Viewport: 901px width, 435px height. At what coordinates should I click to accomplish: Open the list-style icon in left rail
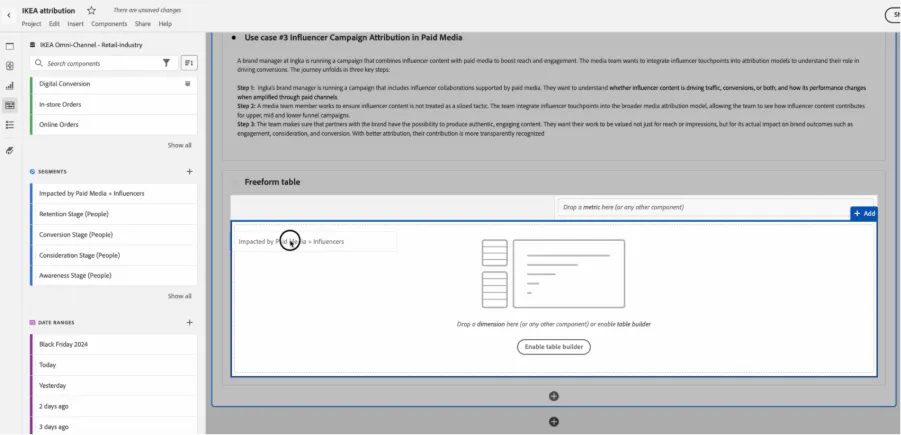(10, 125)
